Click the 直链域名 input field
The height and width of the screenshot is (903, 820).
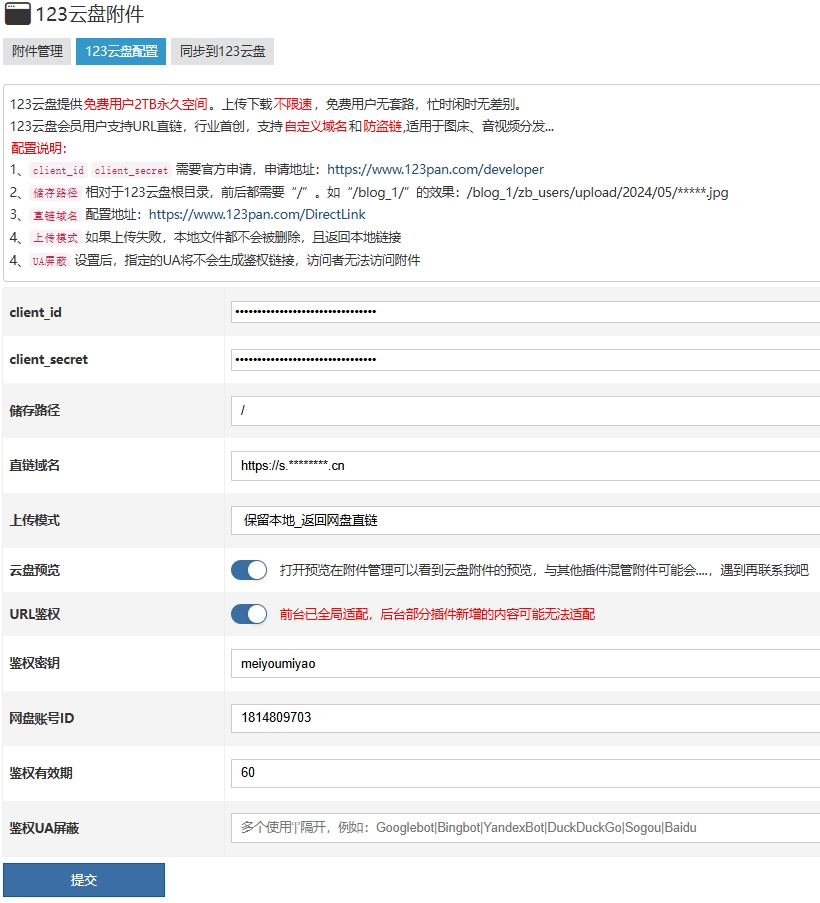coord(525,465)
